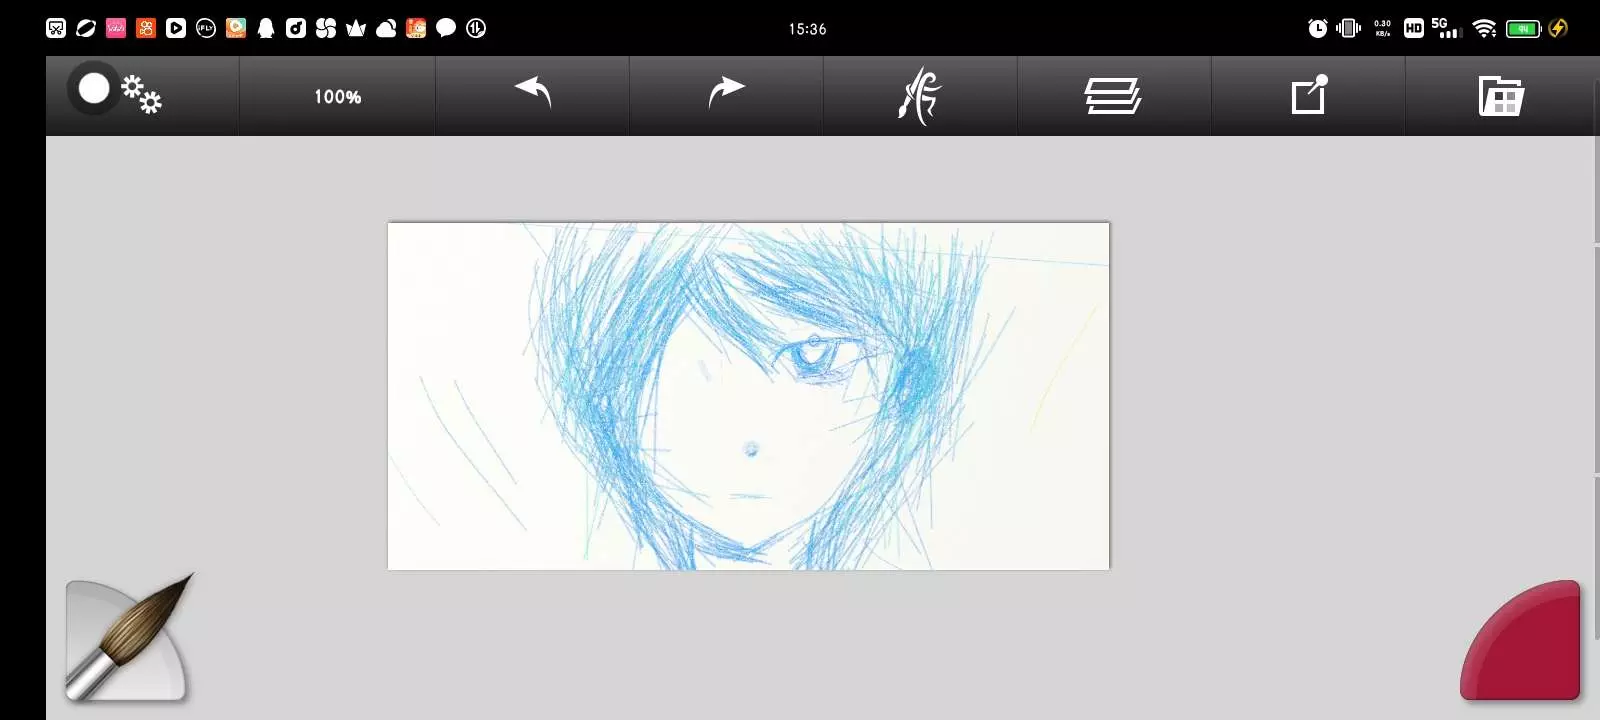Screen dimensions: 1600x720
Task: Open the export and share menu
Action: click(x=1309, y=96)
